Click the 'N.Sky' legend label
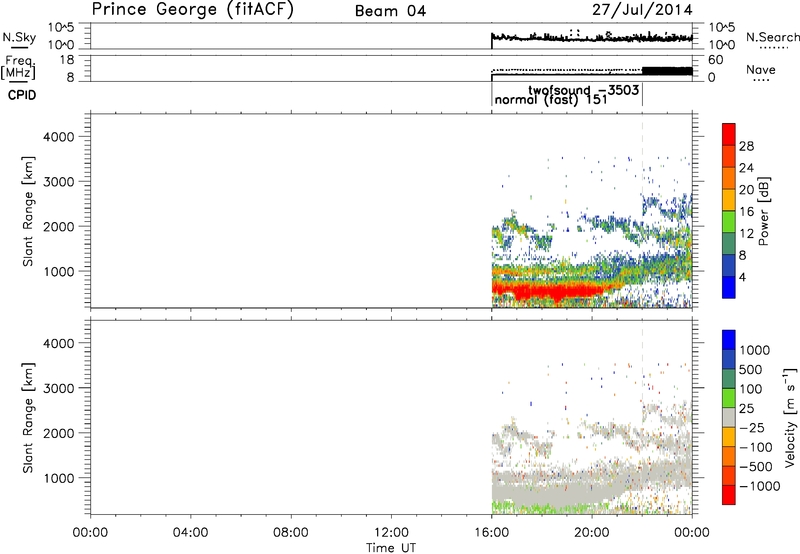800x554 pixels. (x=19, y=37)
